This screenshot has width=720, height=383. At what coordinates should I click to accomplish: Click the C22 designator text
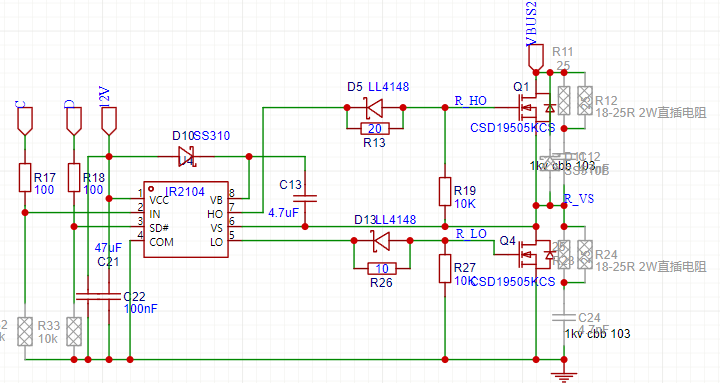[x=135, y=297]
